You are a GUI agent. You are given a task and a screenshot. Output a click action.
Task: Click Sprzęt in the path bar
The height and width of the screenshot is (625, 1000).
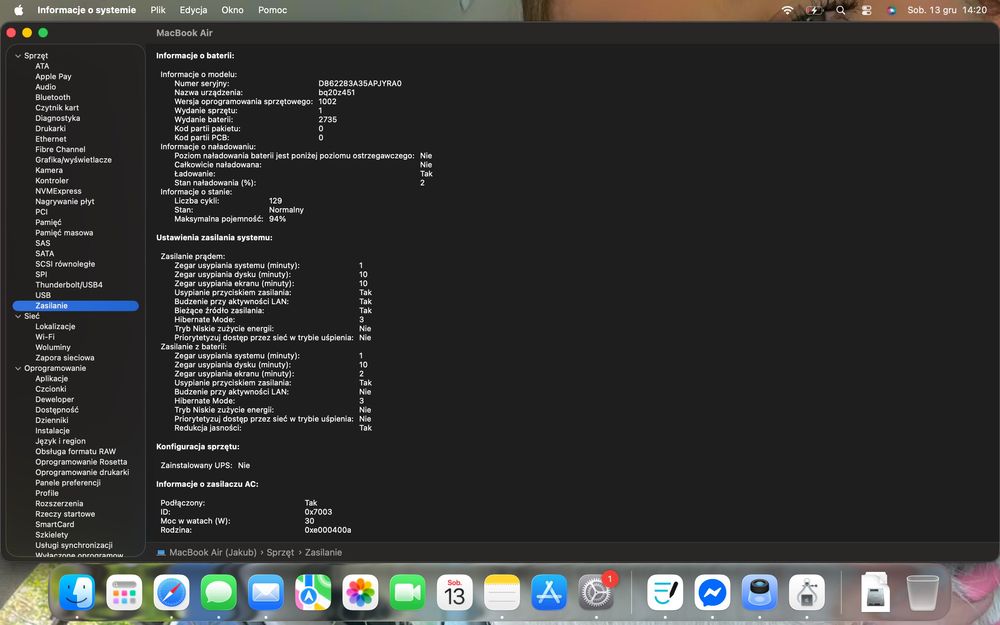pos(280,552)
